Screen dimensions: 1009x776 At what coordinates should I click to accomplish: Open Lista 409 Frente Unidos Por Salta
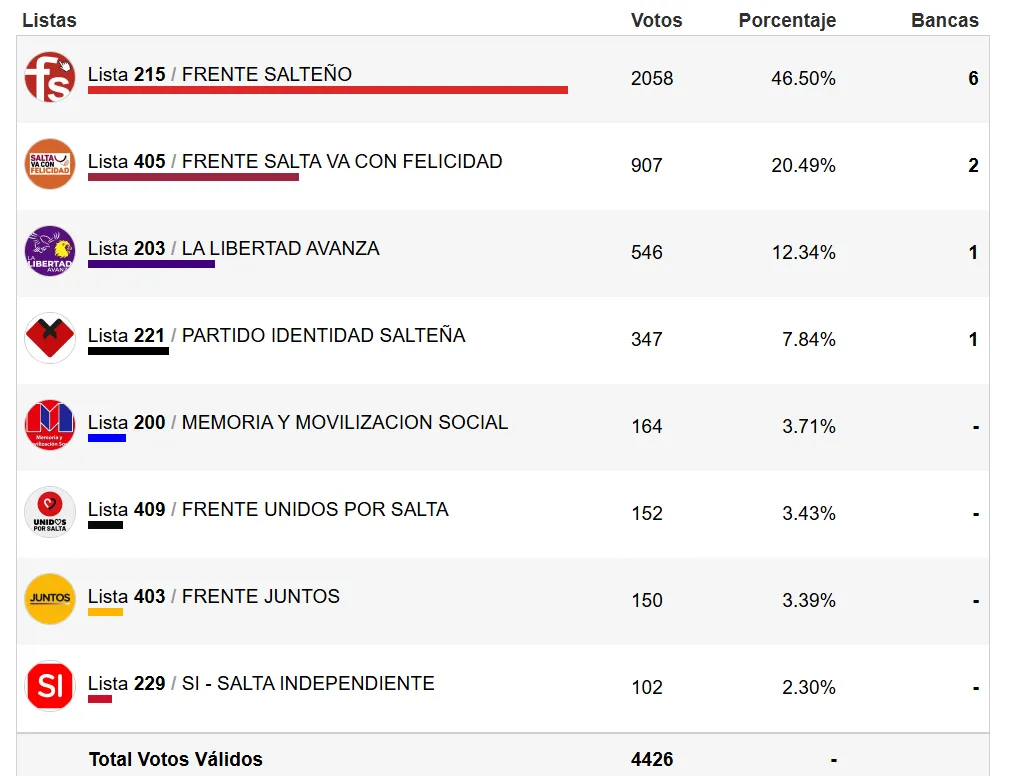click(x=268, y=510)
